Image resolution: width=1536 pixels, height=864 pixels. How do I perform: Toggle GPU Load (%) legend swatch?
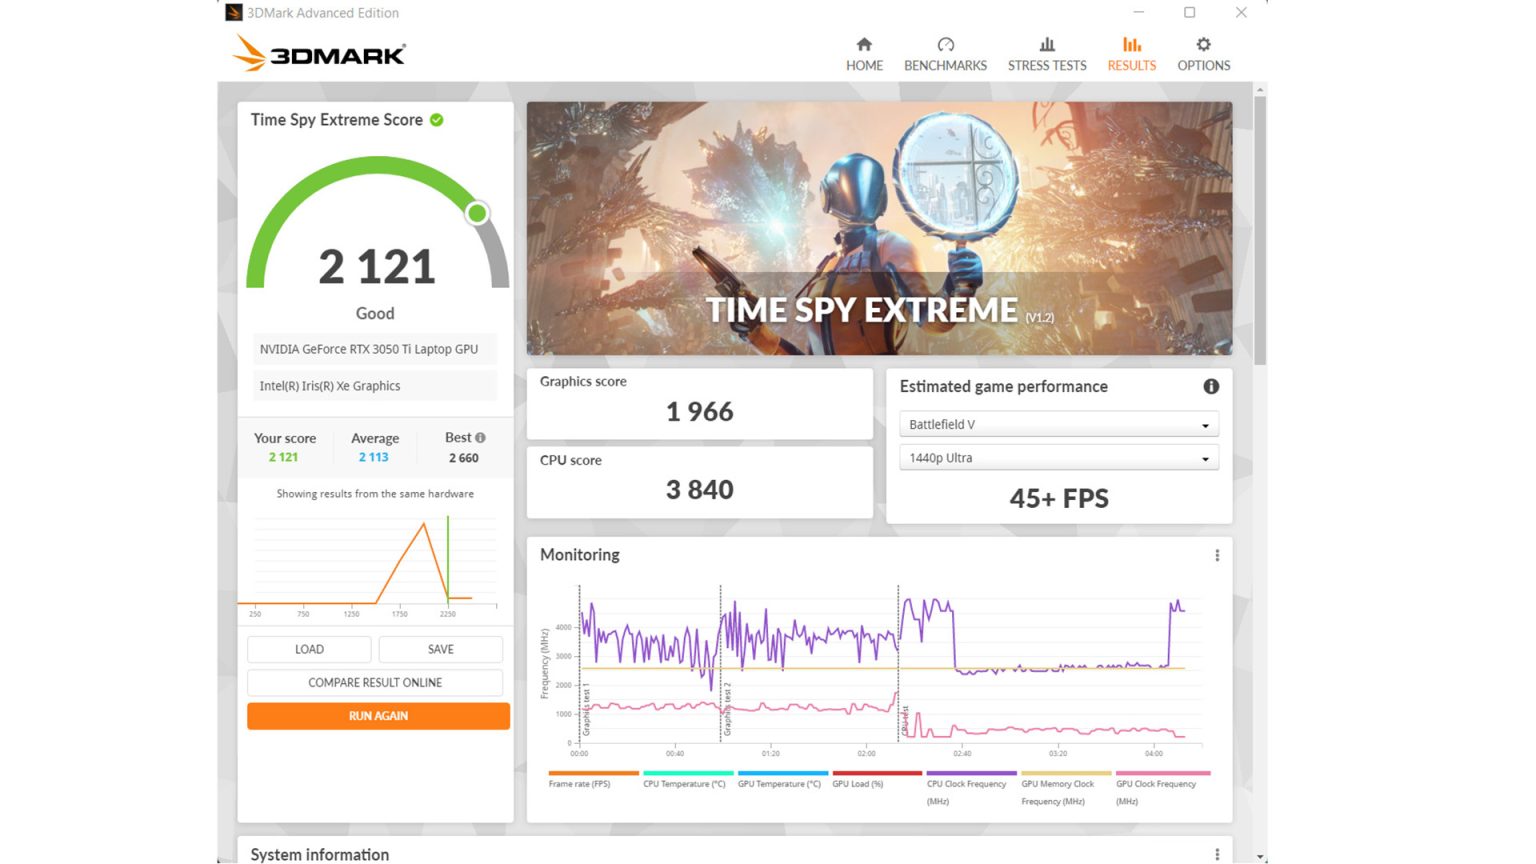[x=877, y=773]
